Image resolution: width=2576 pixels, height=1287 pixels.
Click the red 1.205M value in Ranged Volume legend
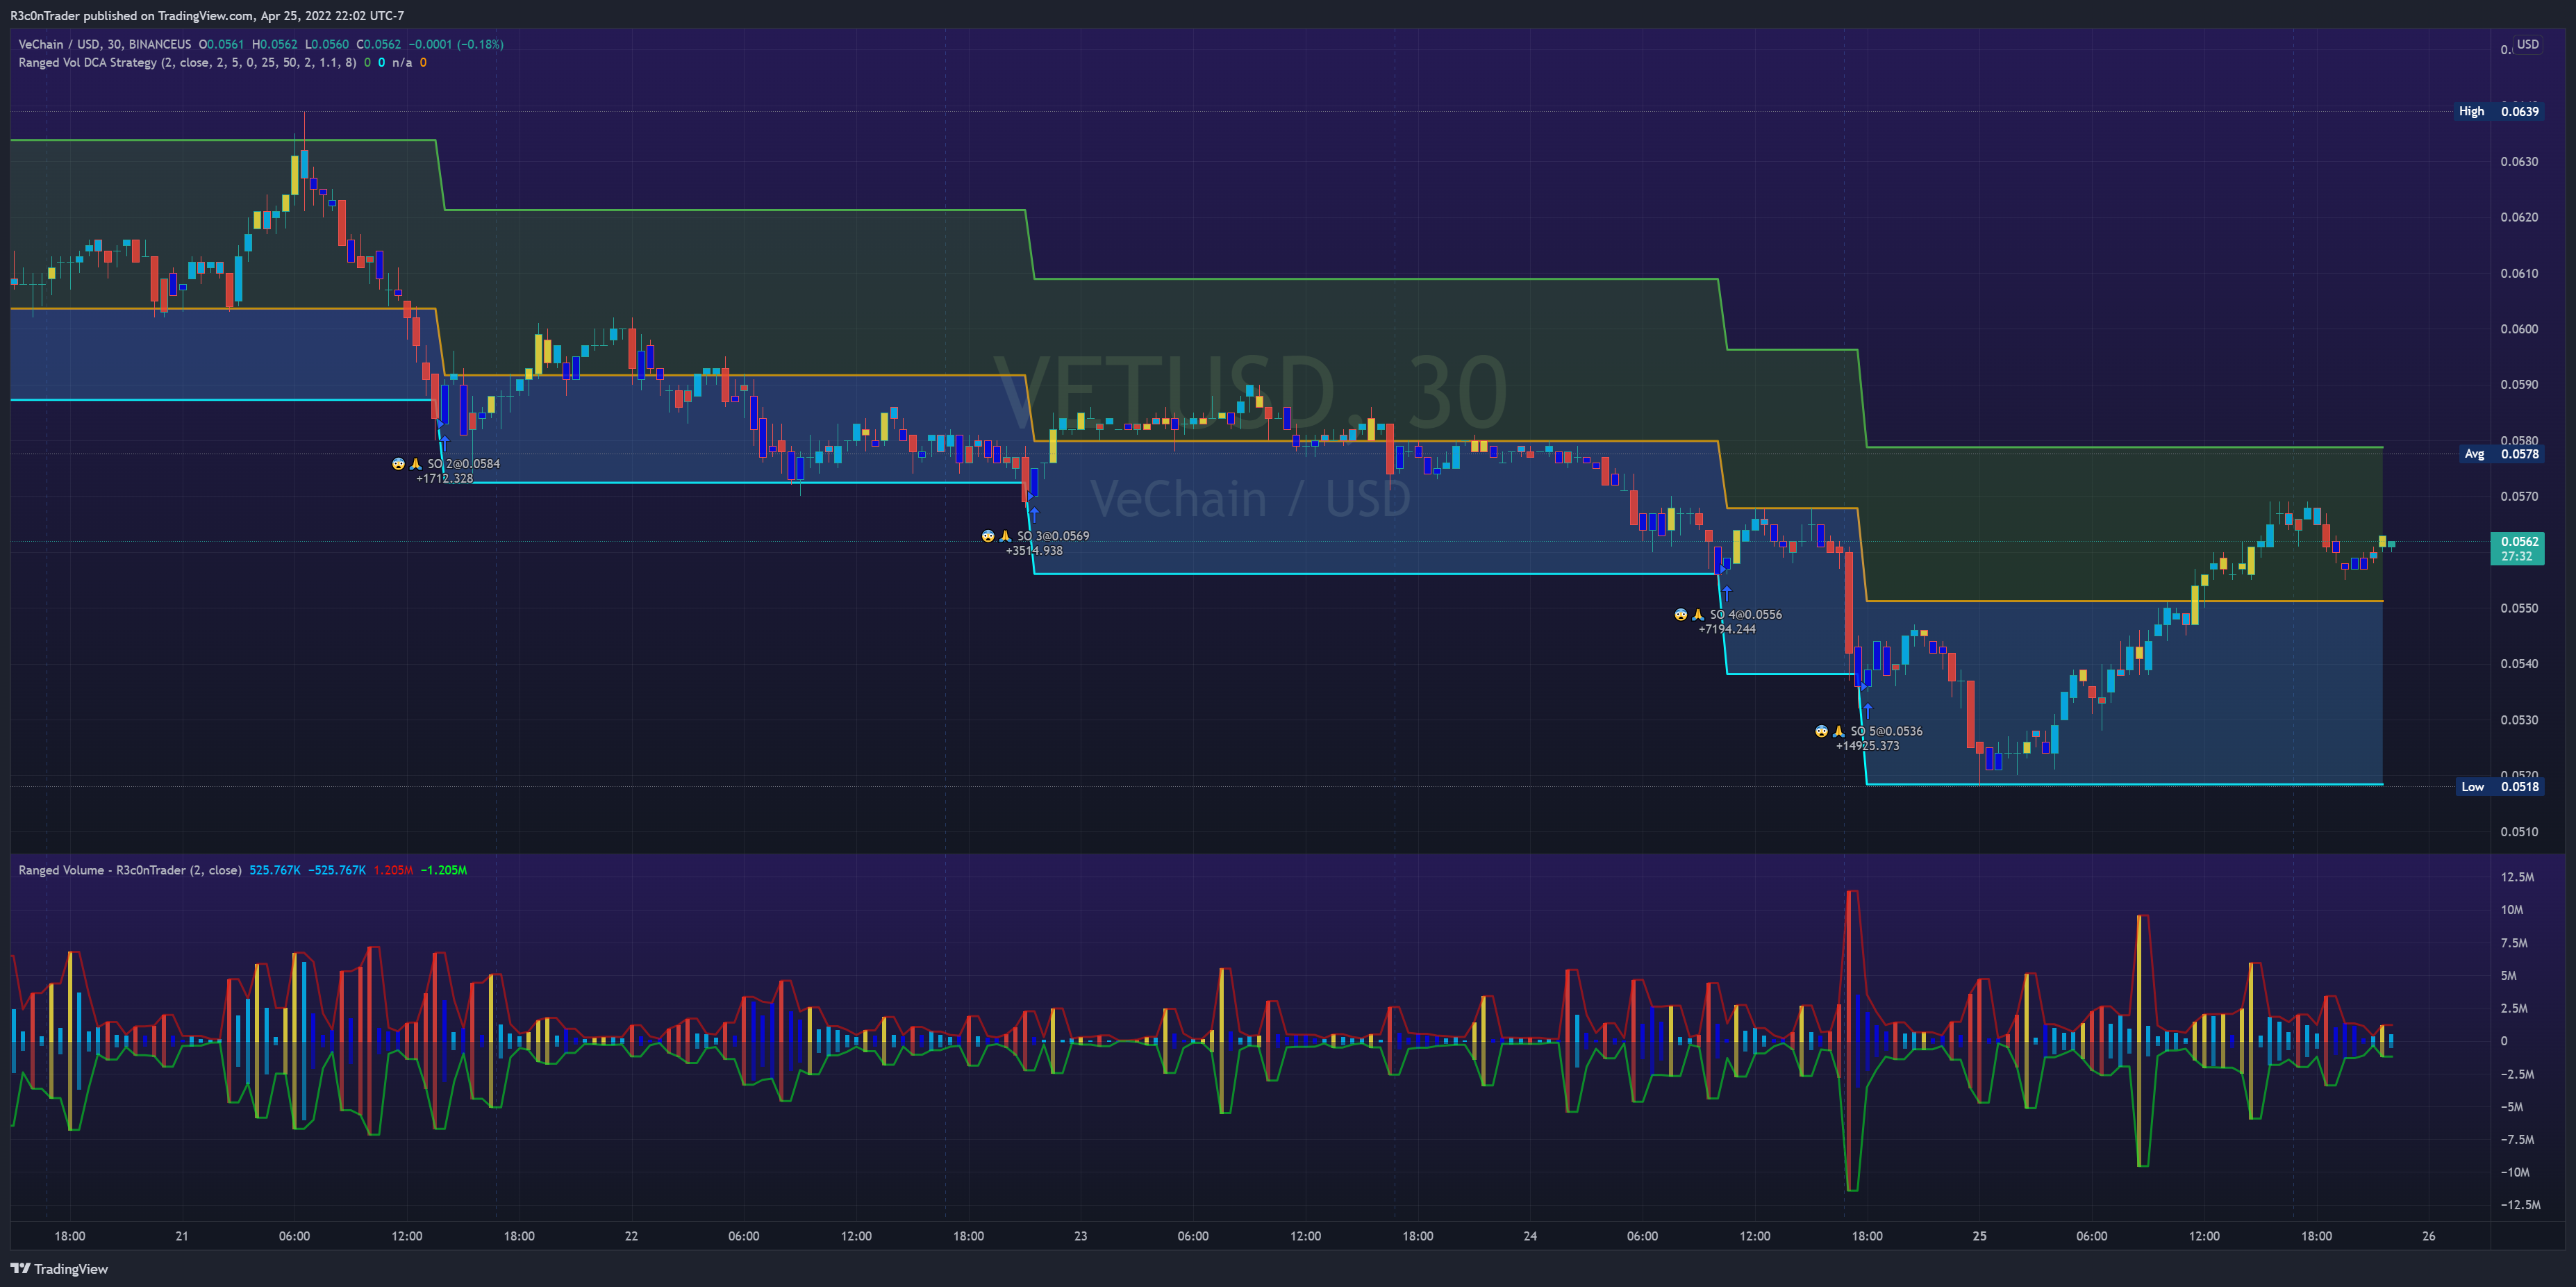393,870
